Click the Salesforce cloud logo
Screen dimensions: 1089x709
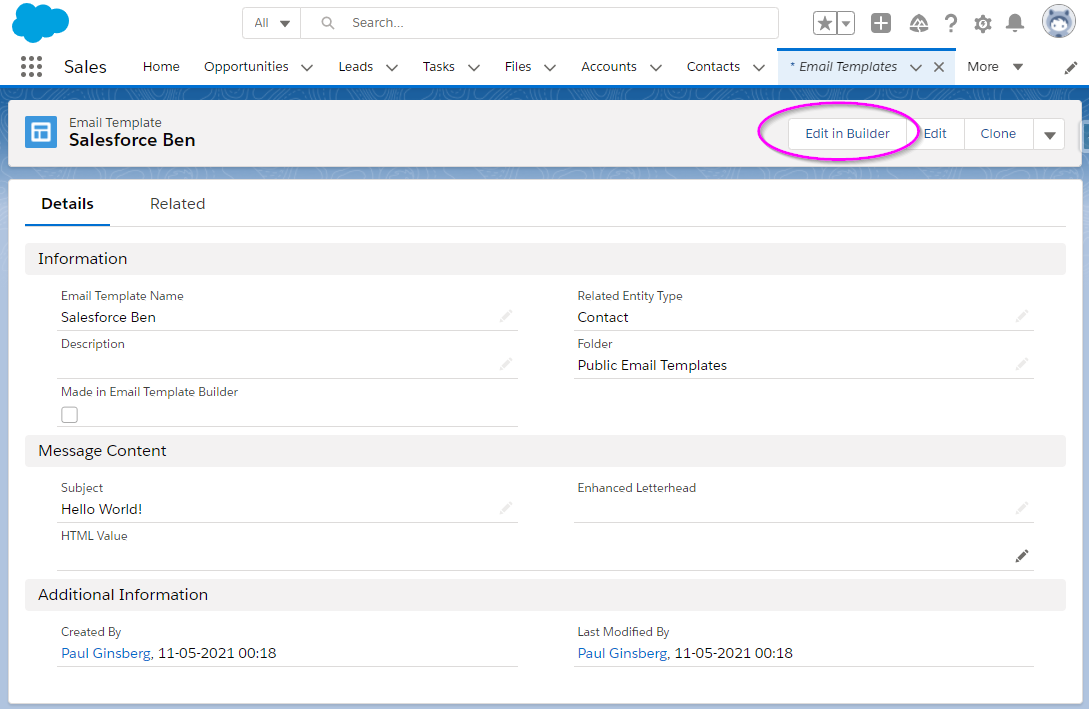click(x=40, y=22)
